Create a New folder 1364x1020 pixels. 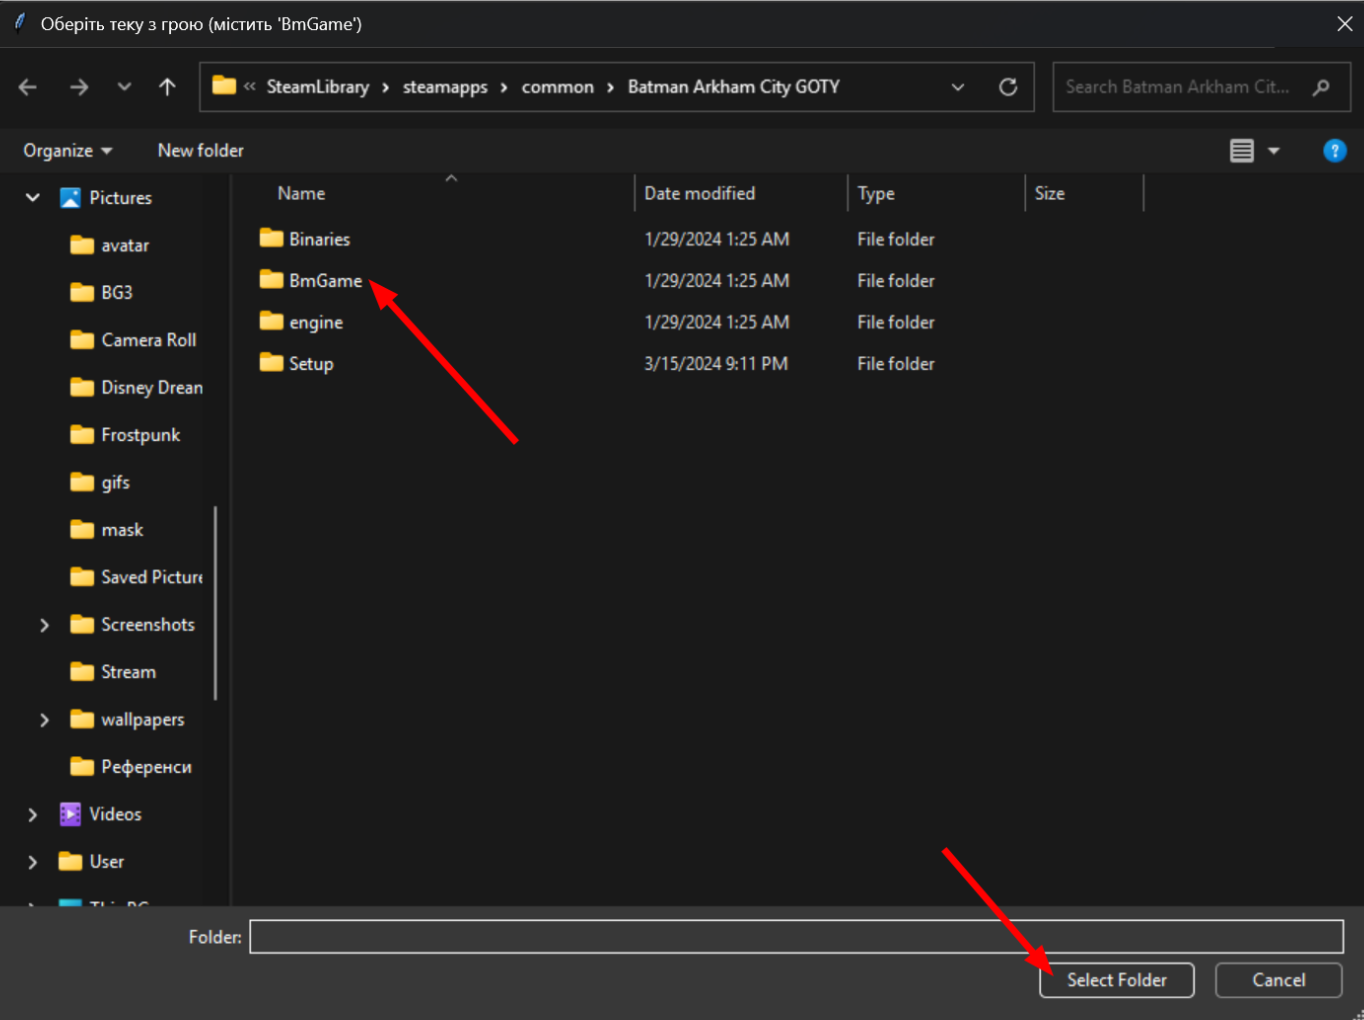[x=201, y=151]
